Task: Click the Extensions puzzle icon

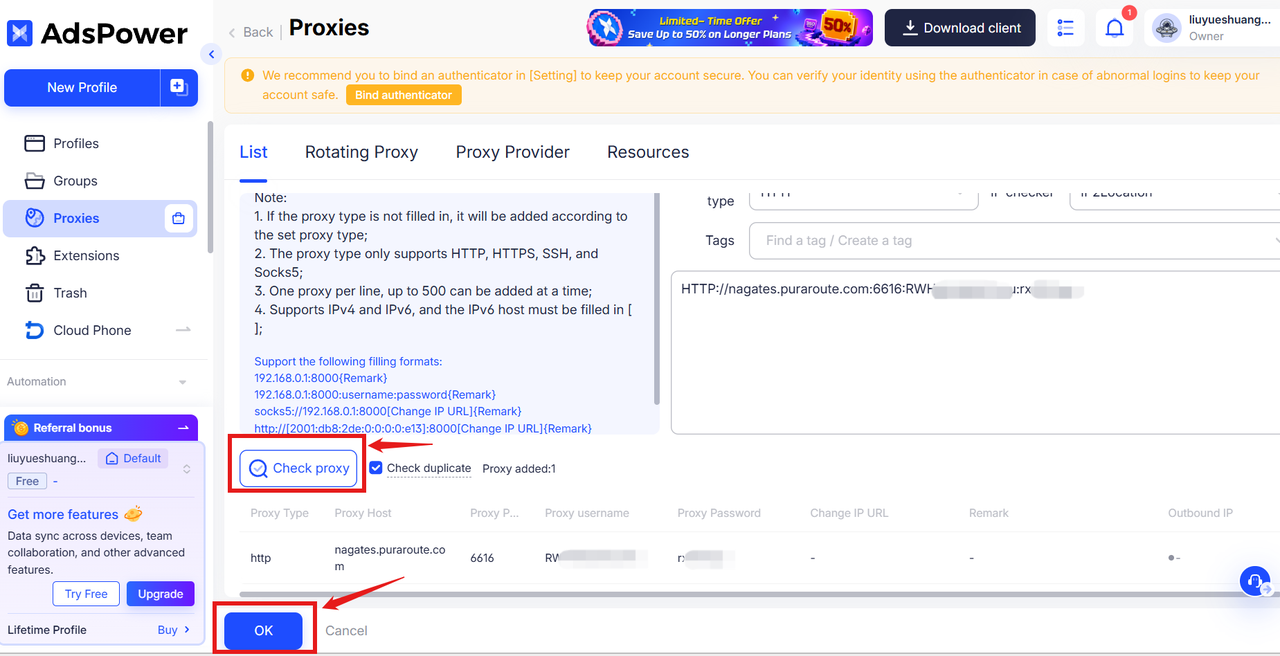Action: [35, 255]
